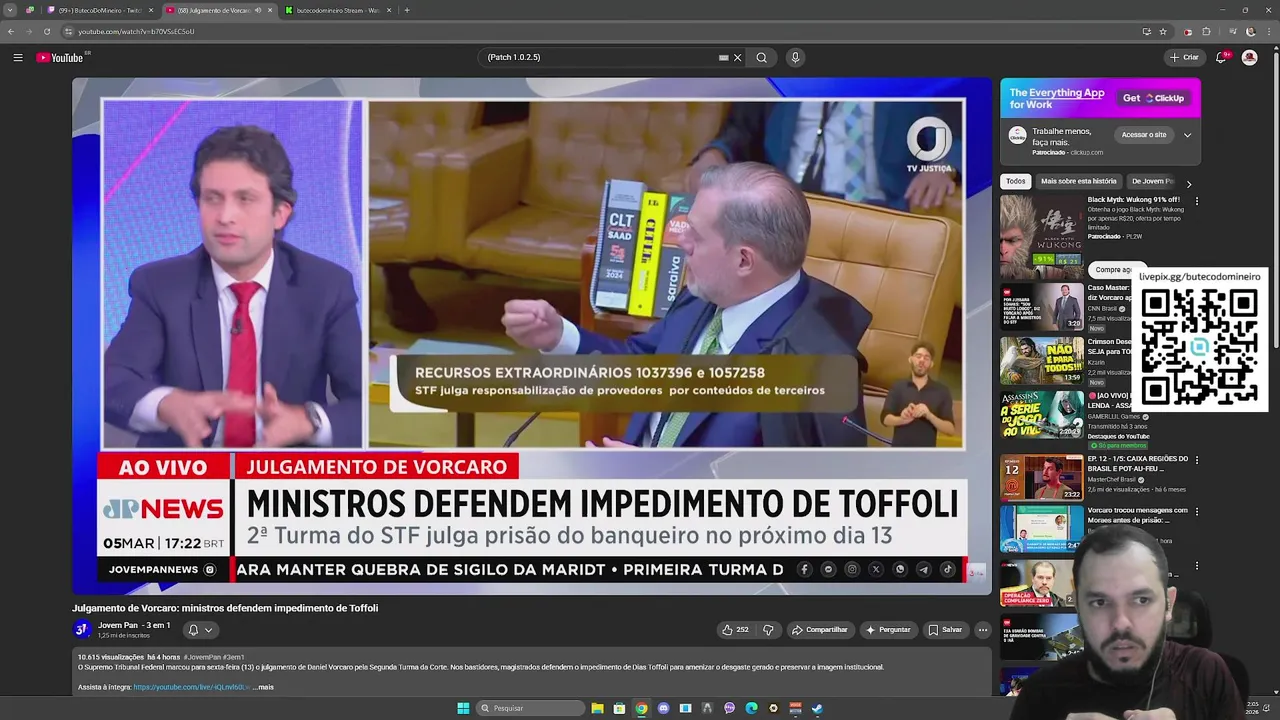The image size is (1280, 720).
Task: Clear the search box text with X
Action: coord(738,58)
